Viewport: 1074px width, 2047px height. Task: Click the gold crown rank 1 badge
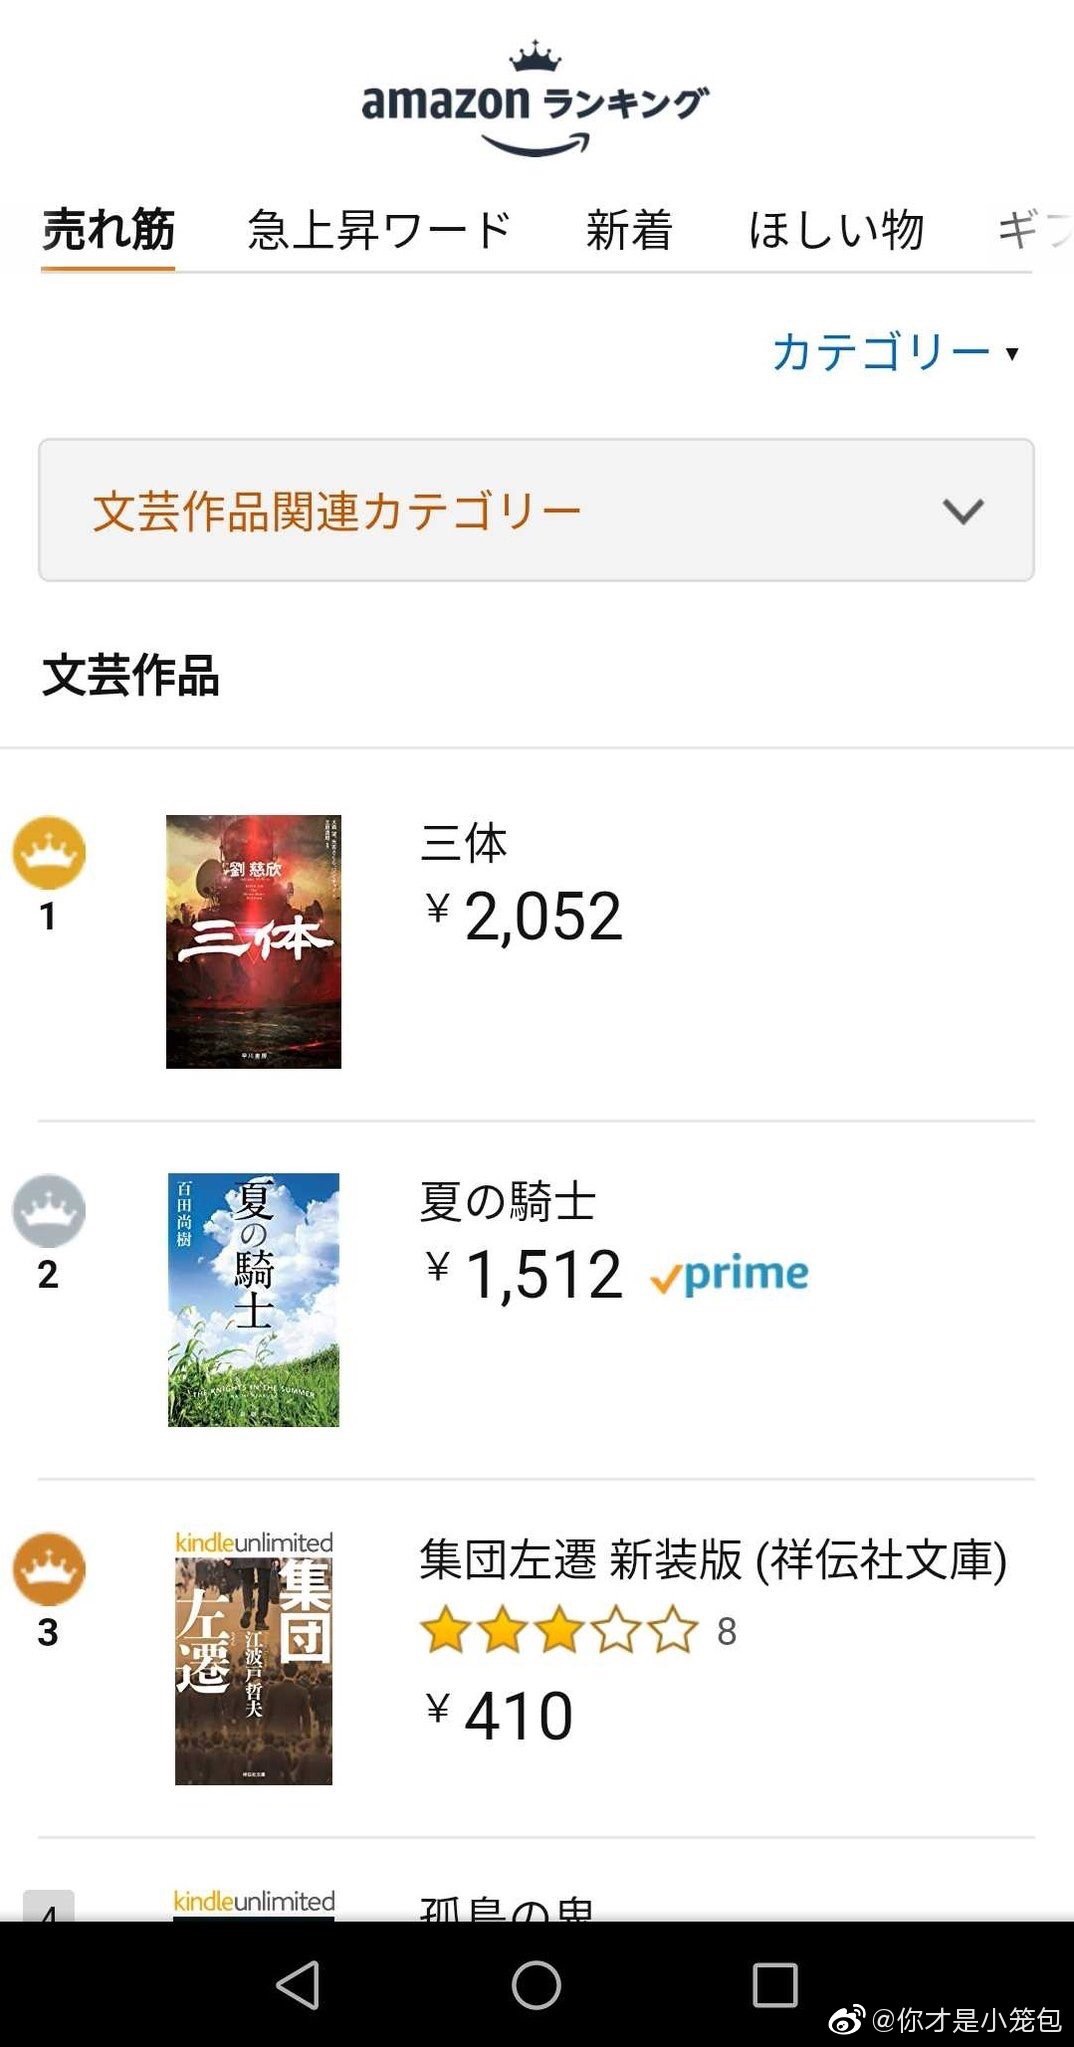tap(48, 853)
